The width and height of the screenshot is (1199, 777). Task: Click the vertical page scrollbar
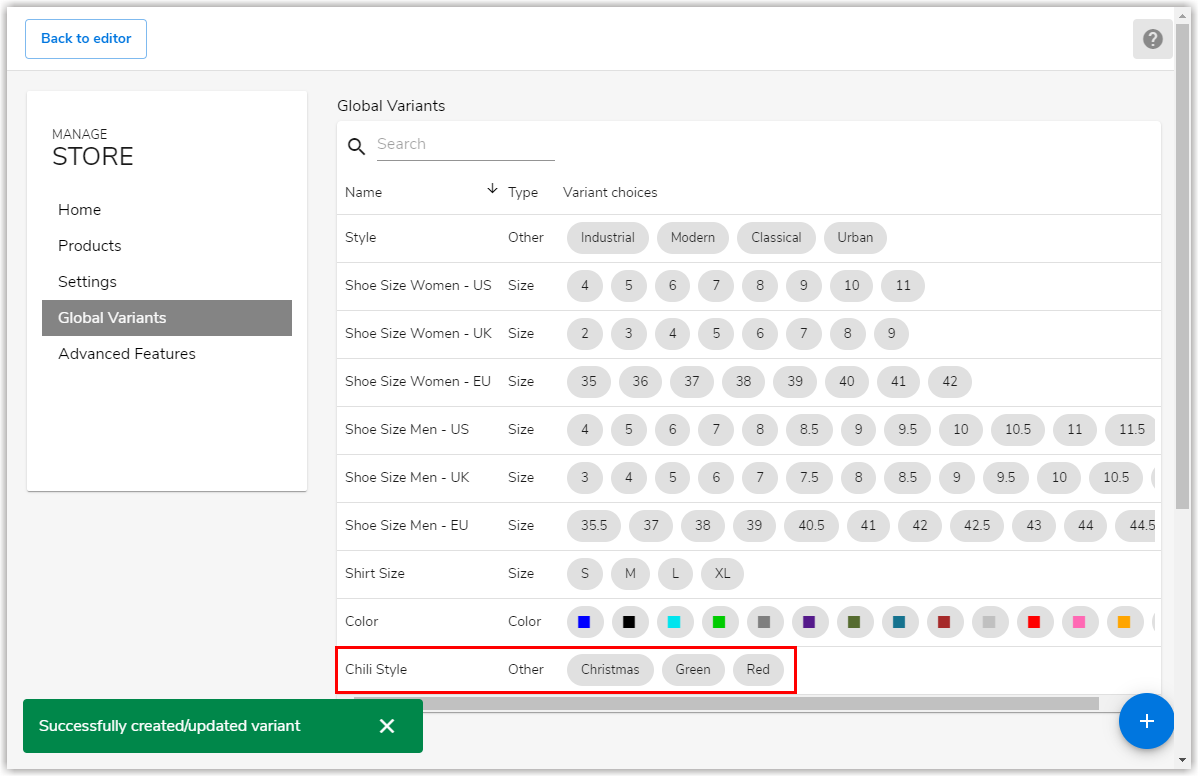[x=1183, y=264]
